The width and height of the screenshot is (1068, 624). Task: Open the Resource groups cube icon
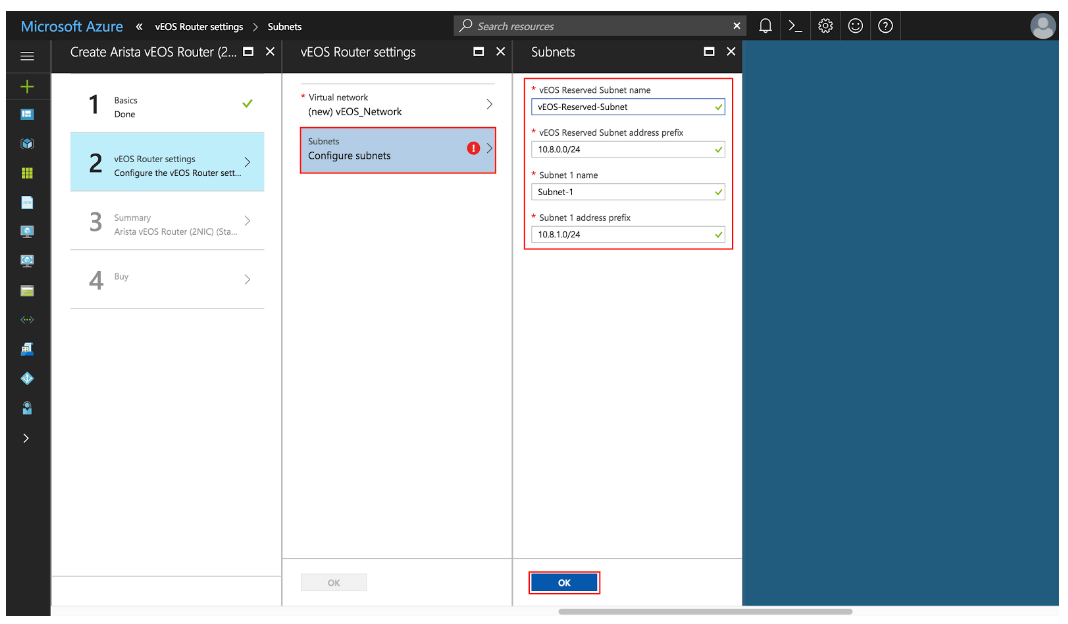click(27, 144)
